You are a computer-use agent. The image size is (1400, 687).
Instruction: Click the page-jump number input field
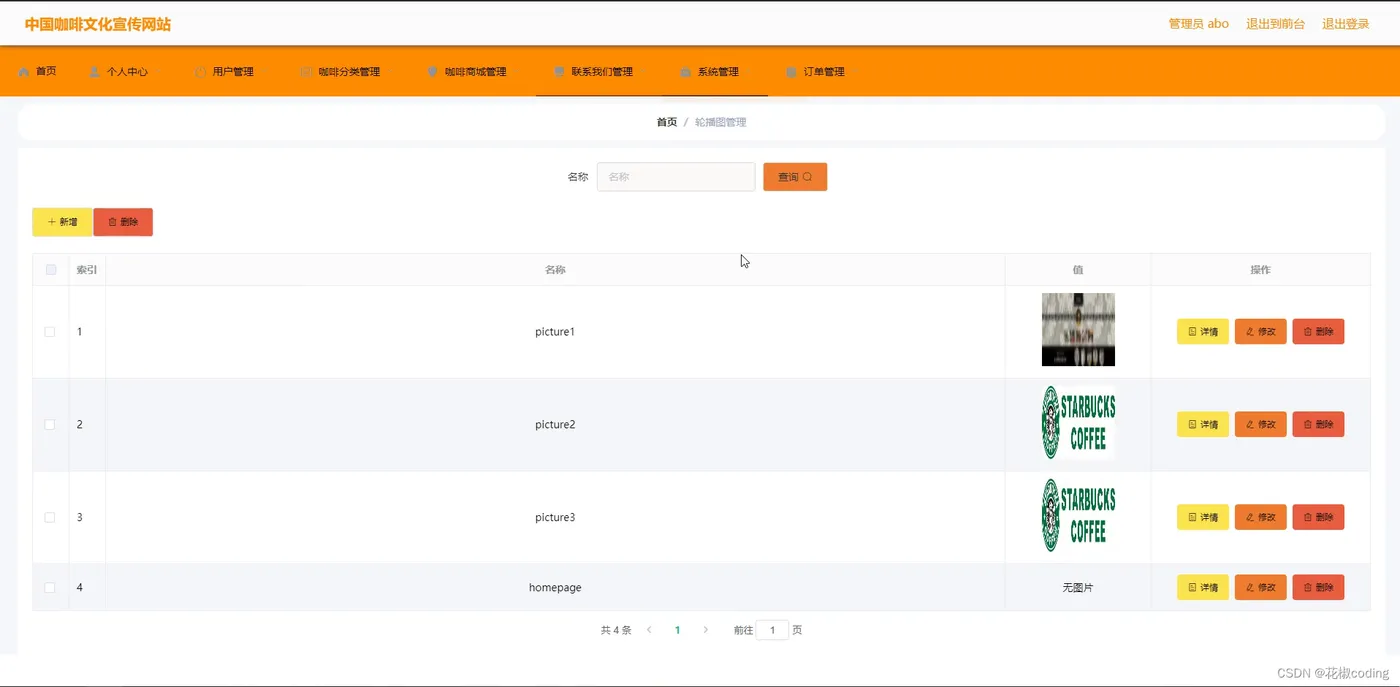point(773,631)
